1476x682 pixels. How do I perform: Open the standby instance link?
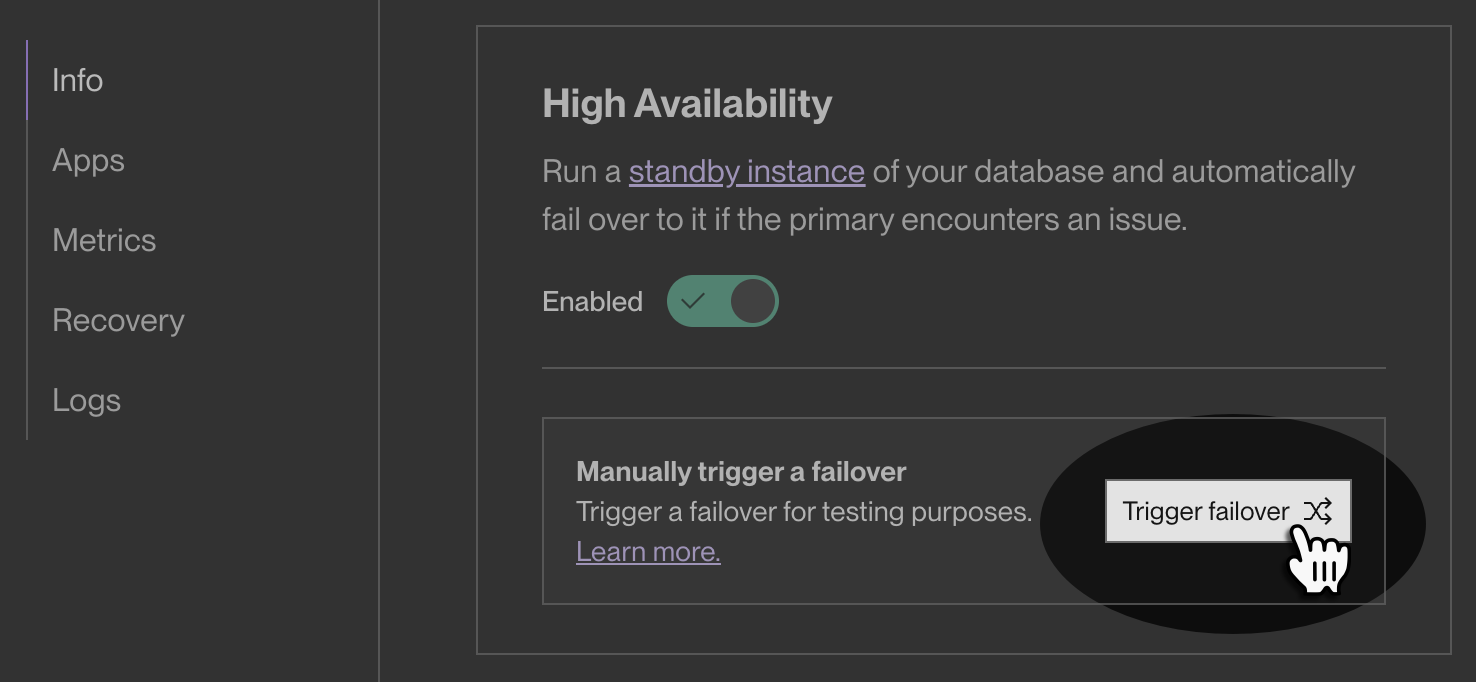(x=746, y=171)
